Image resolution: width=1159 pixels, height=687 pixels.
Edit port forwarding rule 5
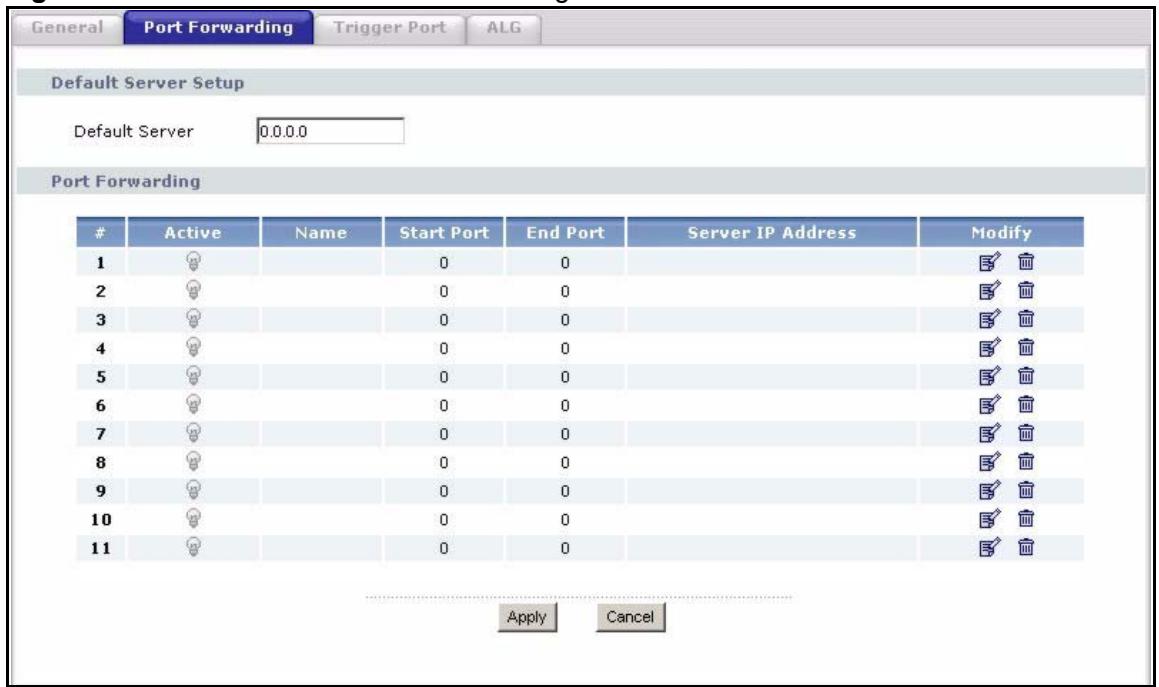[989, 376]
